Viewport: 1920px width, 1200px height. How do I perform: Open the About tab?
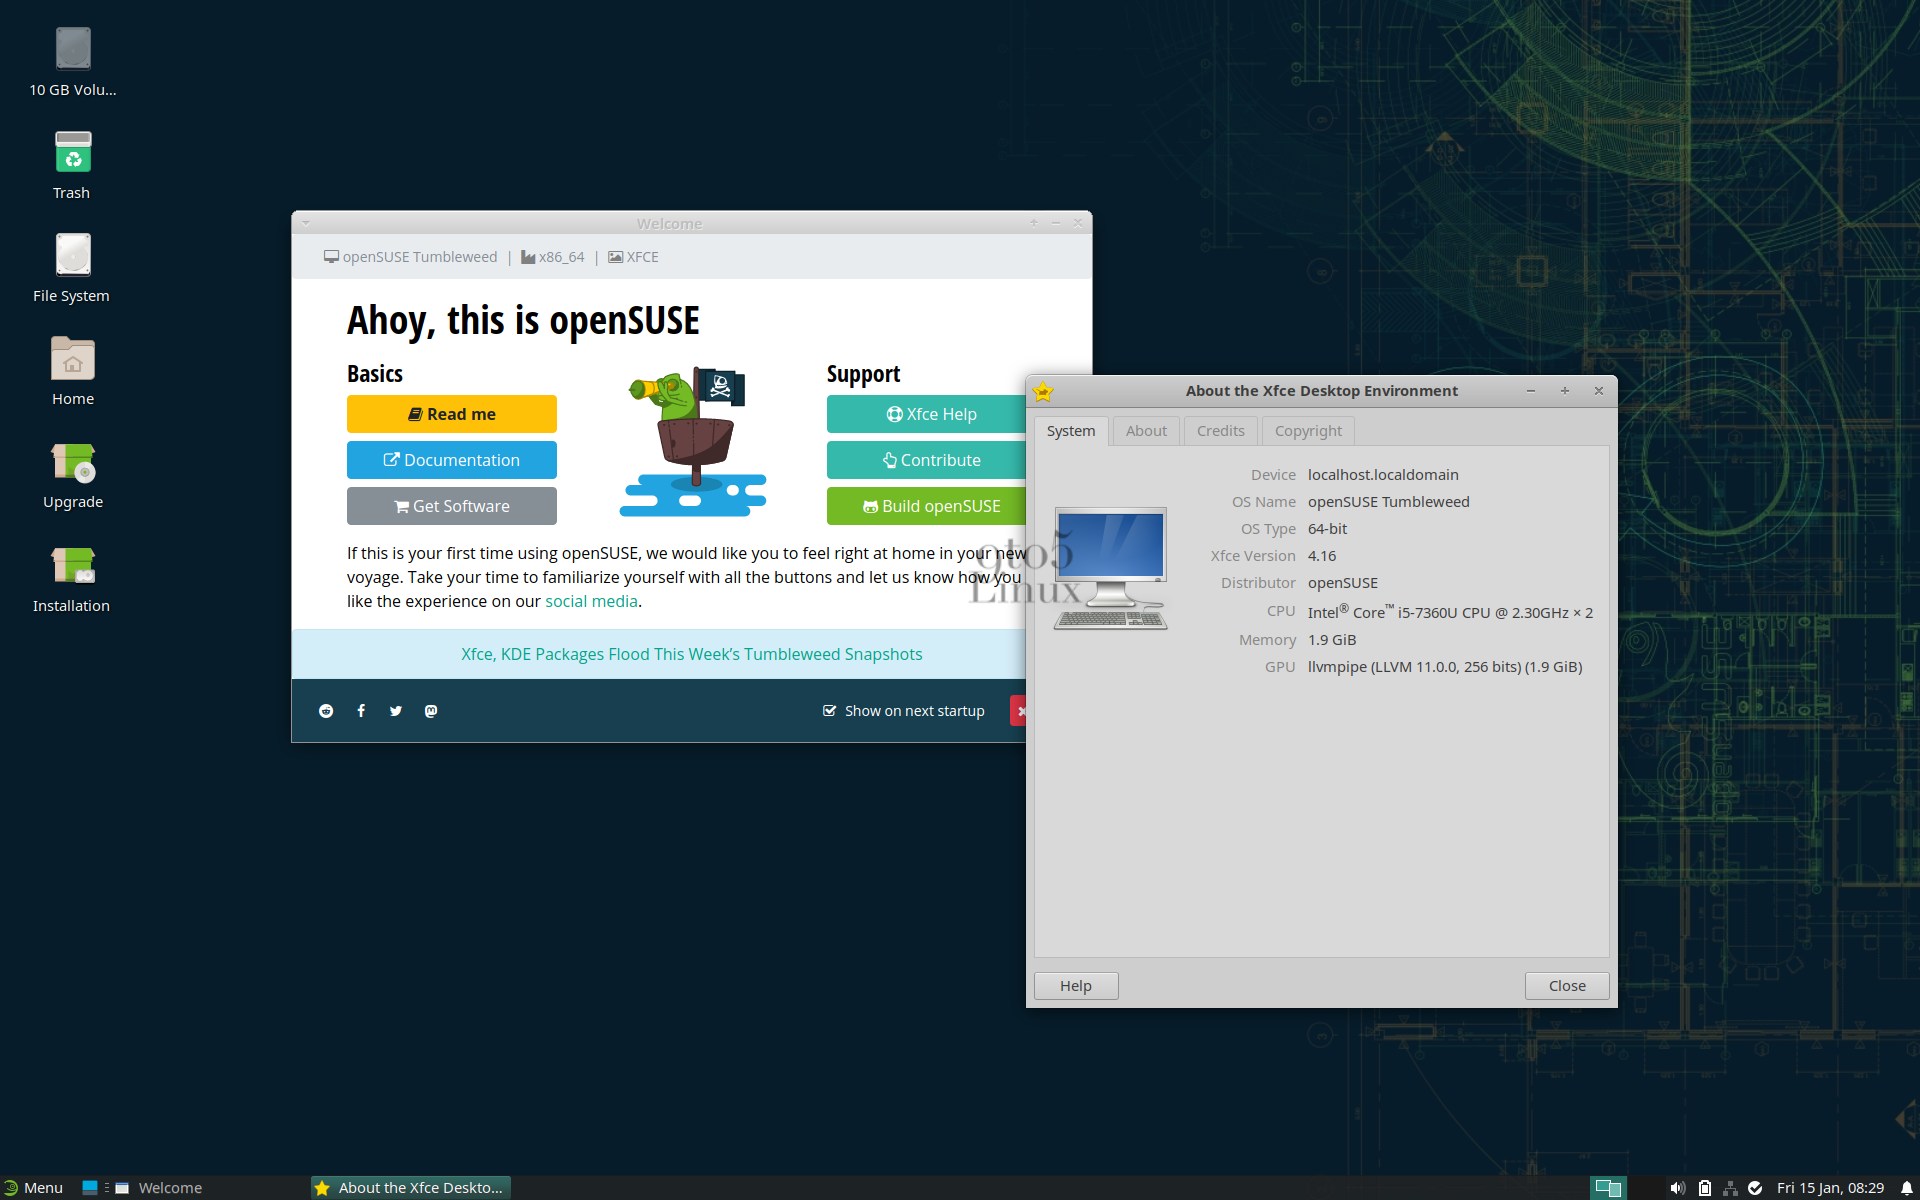tap(1145, 431)
